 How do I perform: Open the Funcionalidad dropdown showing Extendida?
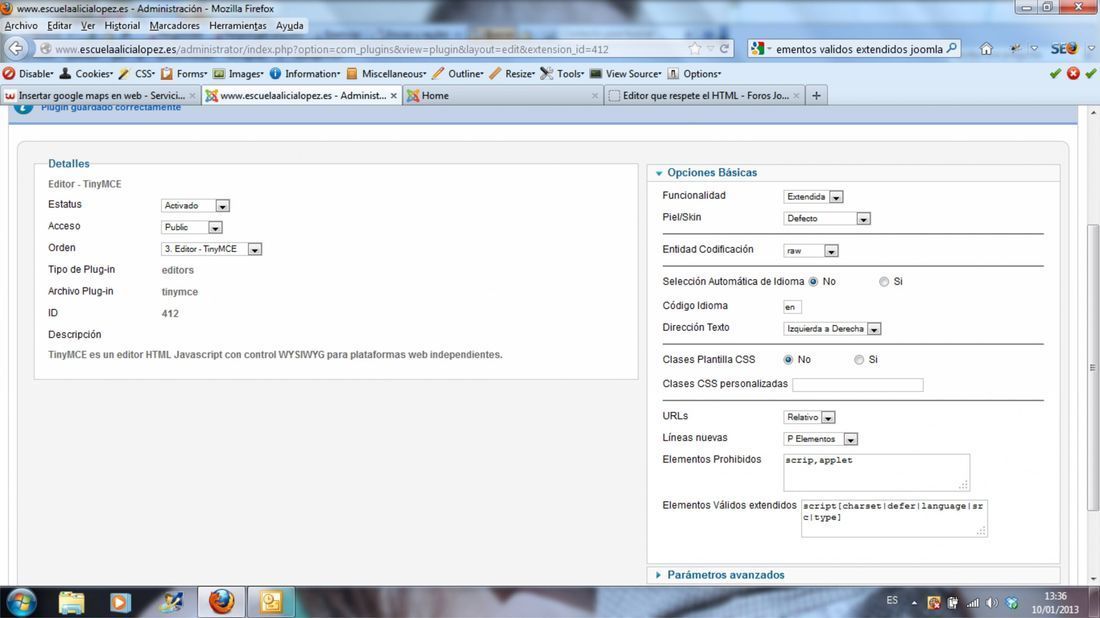click(x=813, y=197)
